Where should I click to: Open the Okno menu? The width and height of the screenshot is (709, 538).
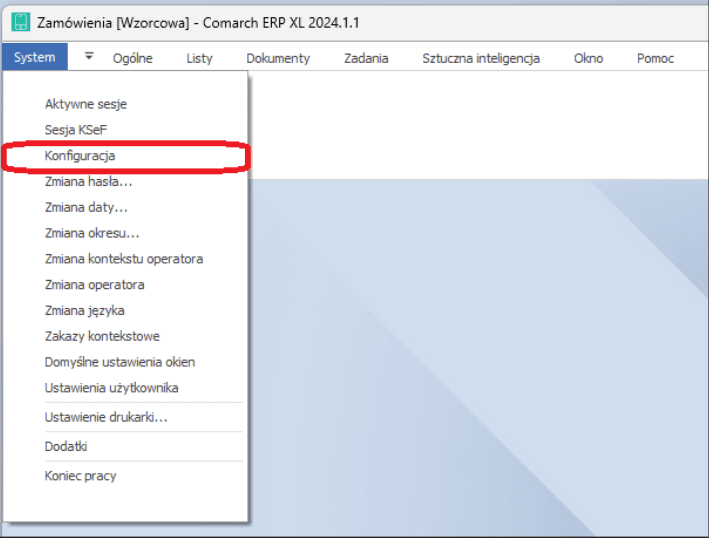tap(588, 58)
